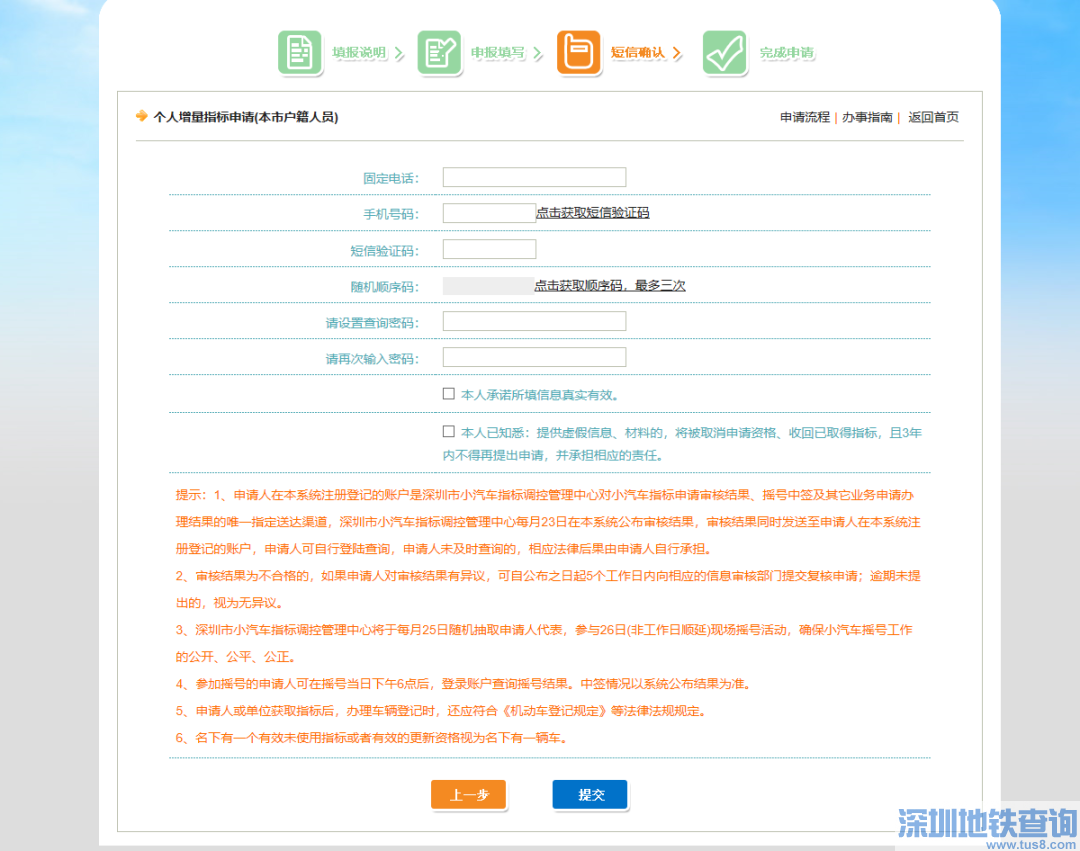
Task: Click the 随机顺序码 label
Action: tap(384, 286)
